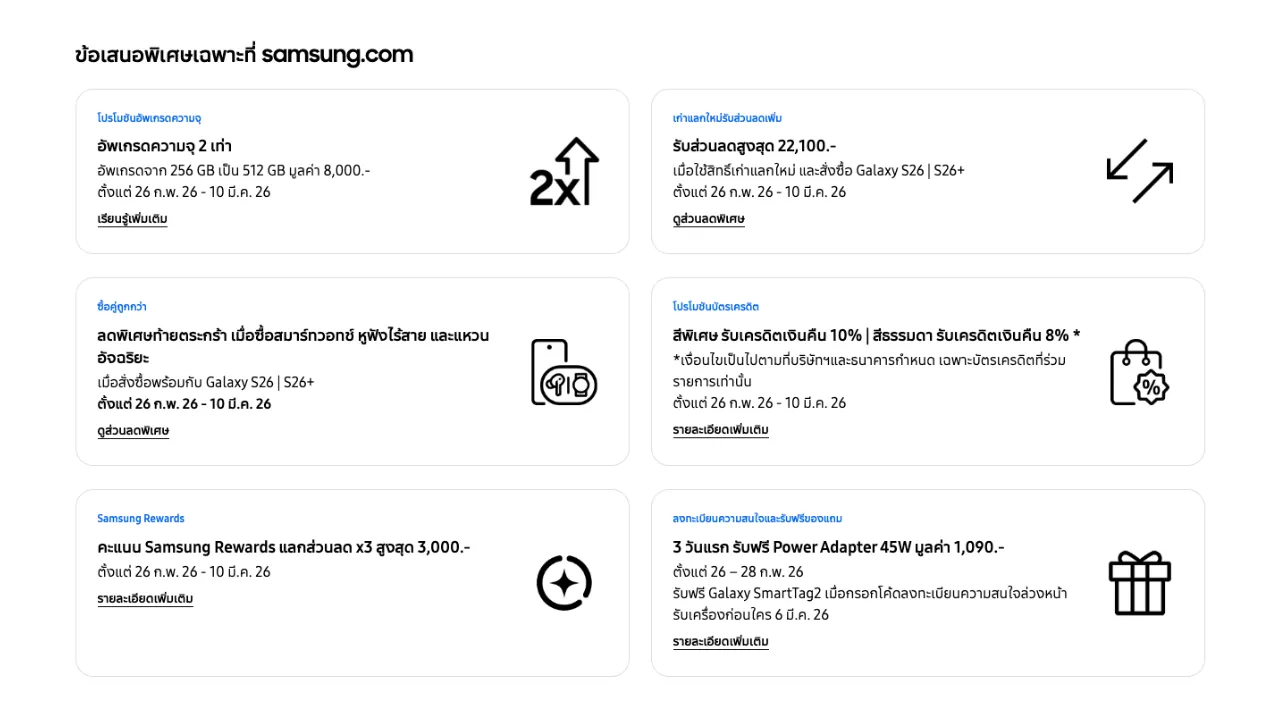Open ดูส่วนลดพิเศษ link in the smartwatch bundle card

point(133,431)
